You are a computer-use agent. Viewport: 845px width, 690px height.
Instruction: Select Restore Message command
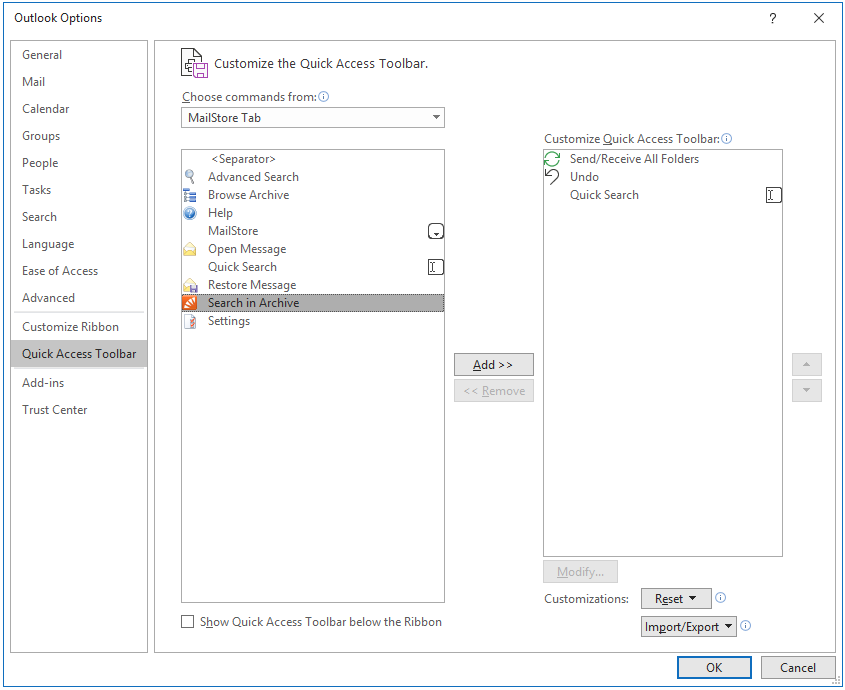pyautogui.click(x=313, y=285)
